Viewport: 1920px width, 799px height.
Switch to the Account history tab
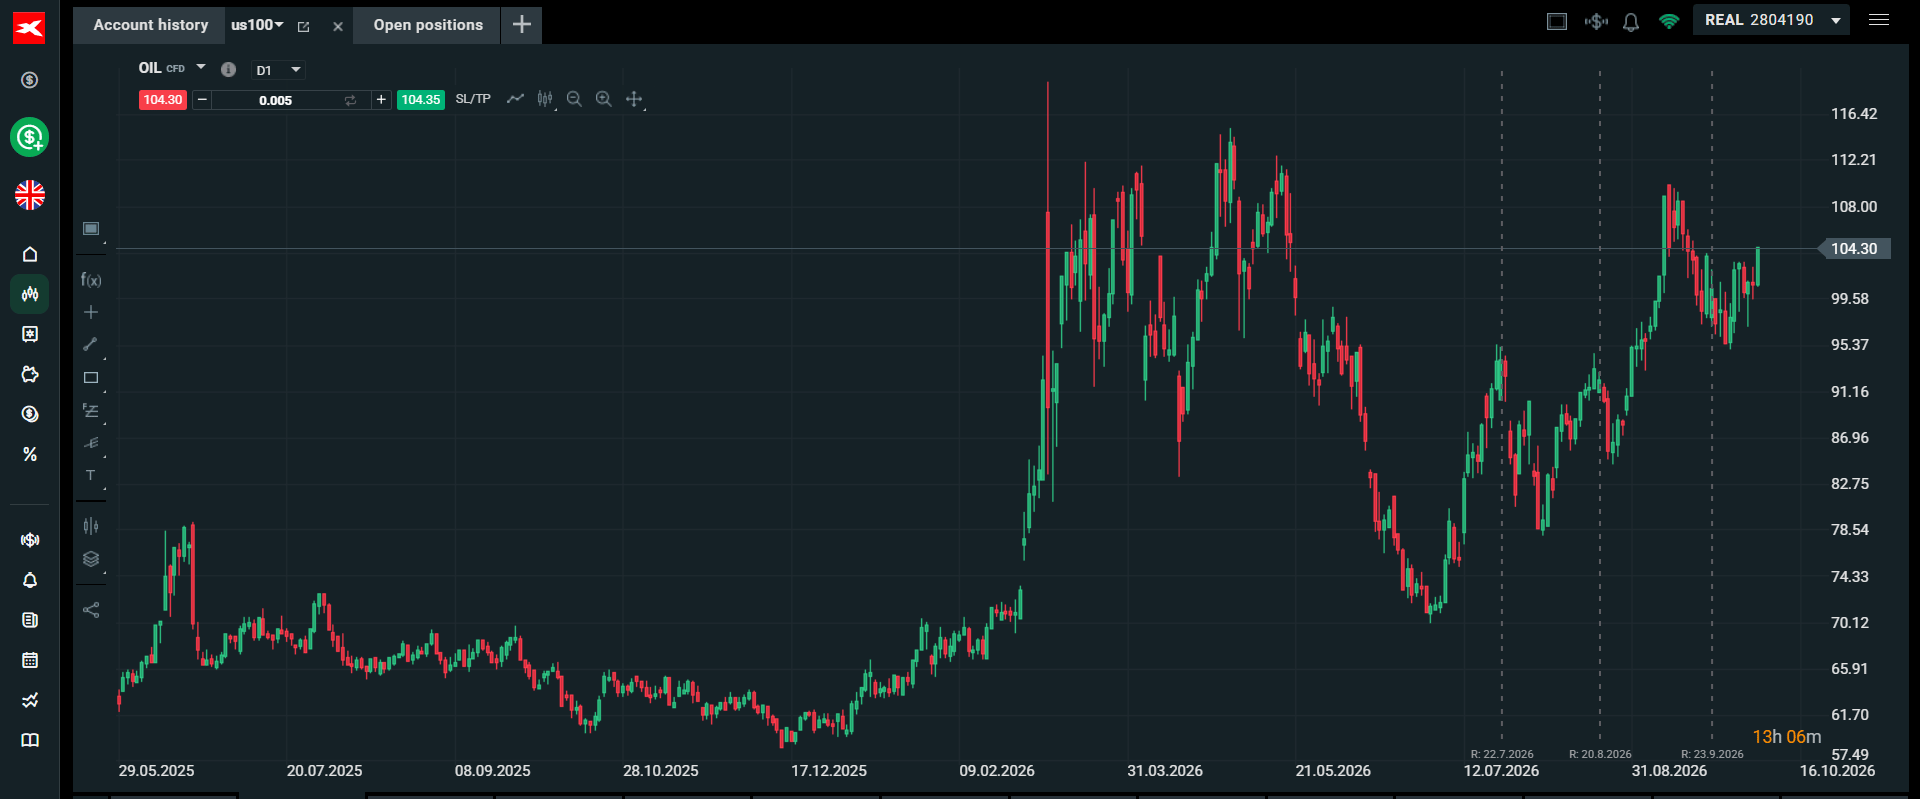pyautogui.click(x=151, y=25)
